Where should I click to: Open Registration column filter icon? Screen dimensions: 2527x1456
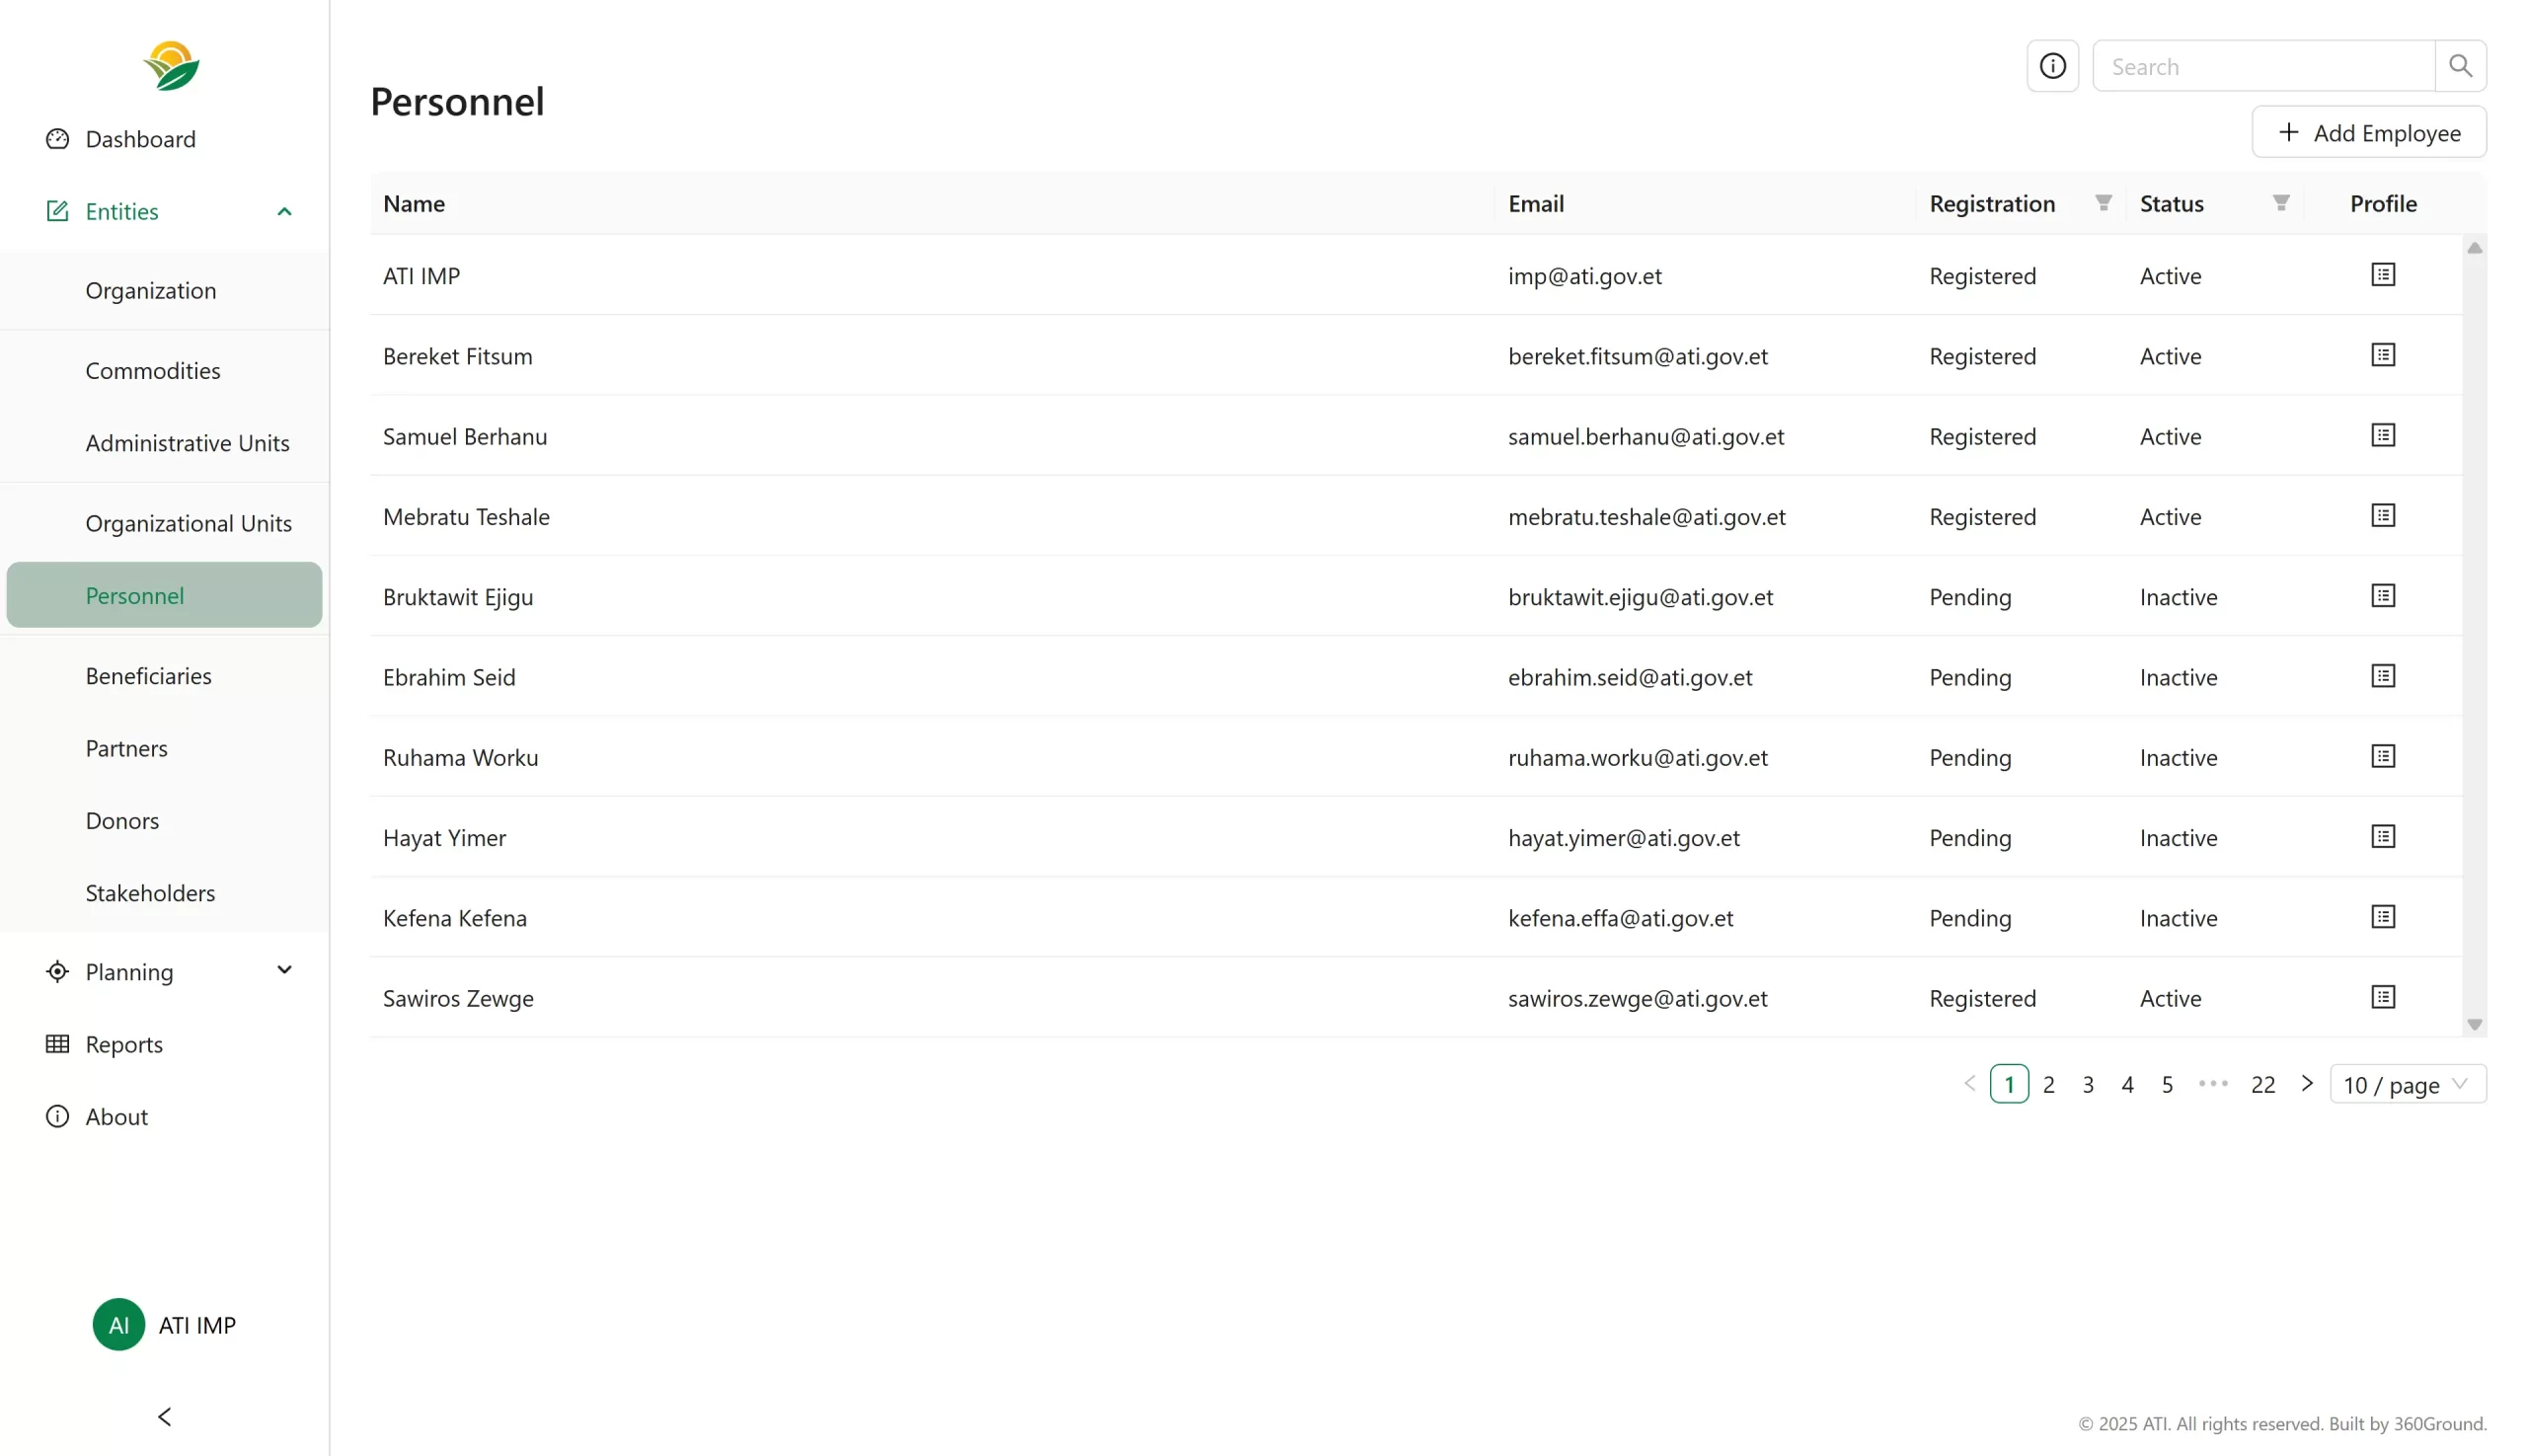2102,203
